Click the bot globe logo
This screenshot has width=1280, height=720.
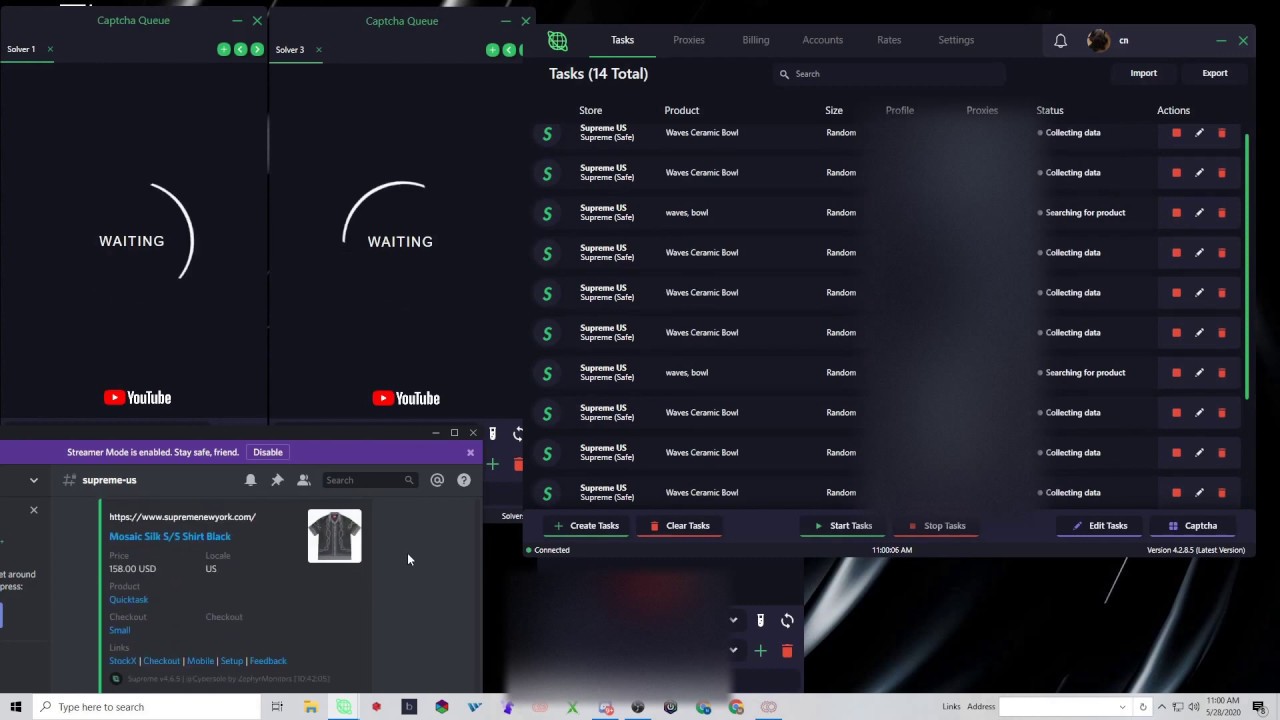(558, 41)
